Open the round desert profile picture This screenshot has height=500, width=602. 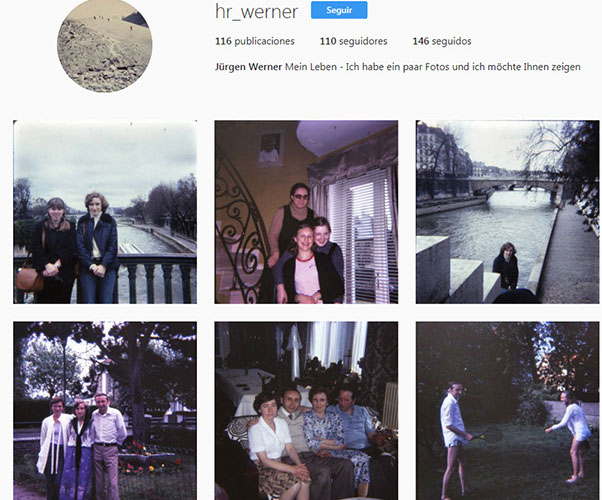click(105, 45)
